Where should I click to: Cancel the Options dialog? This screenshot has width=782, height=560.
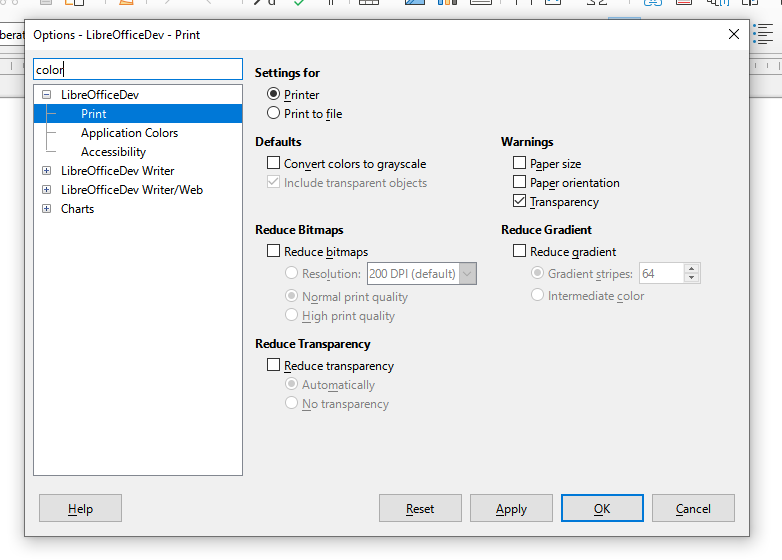click(x=693, y=508)
